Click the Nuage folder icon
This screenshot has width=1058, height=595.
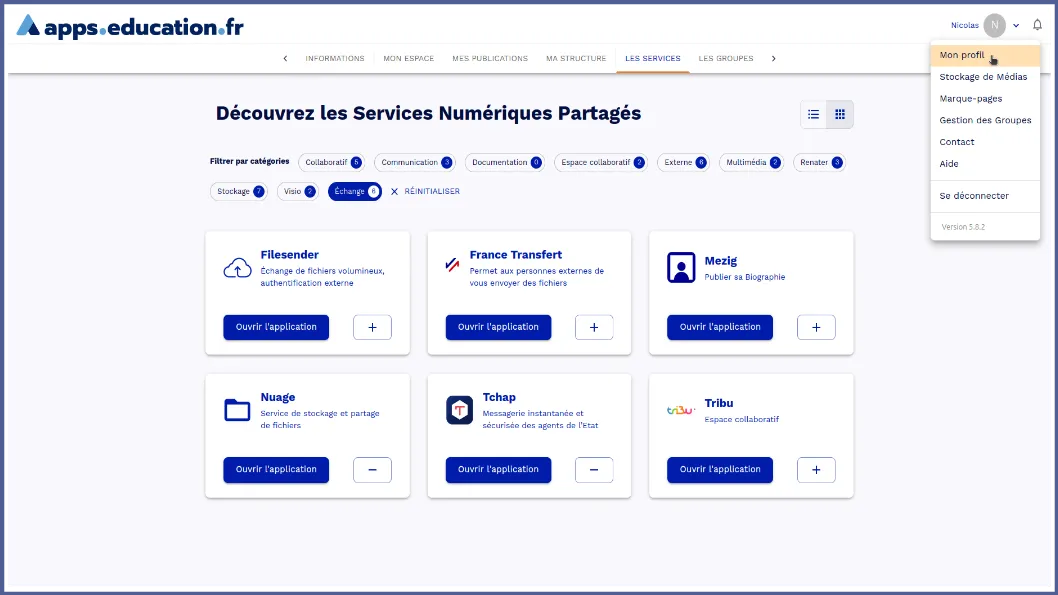238,409
